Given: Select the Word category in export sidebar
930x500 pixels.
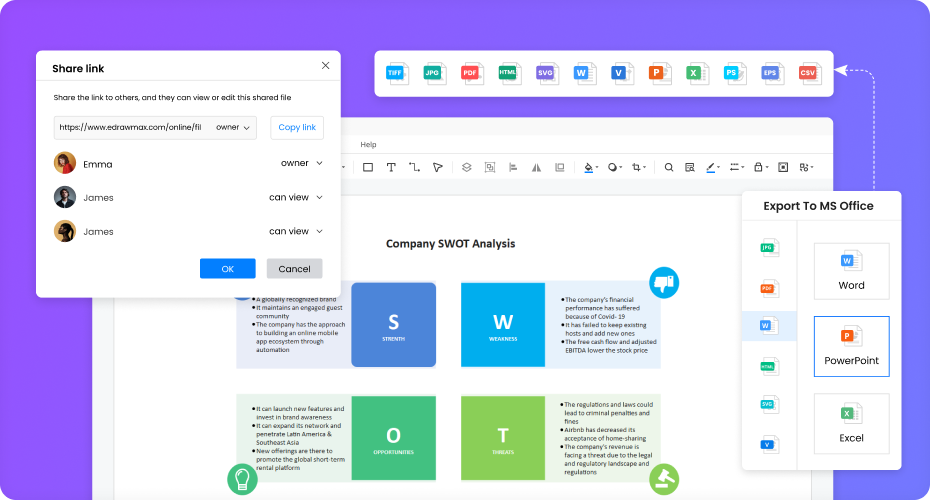Looking at the screenshot, I should tap(768, 326).
